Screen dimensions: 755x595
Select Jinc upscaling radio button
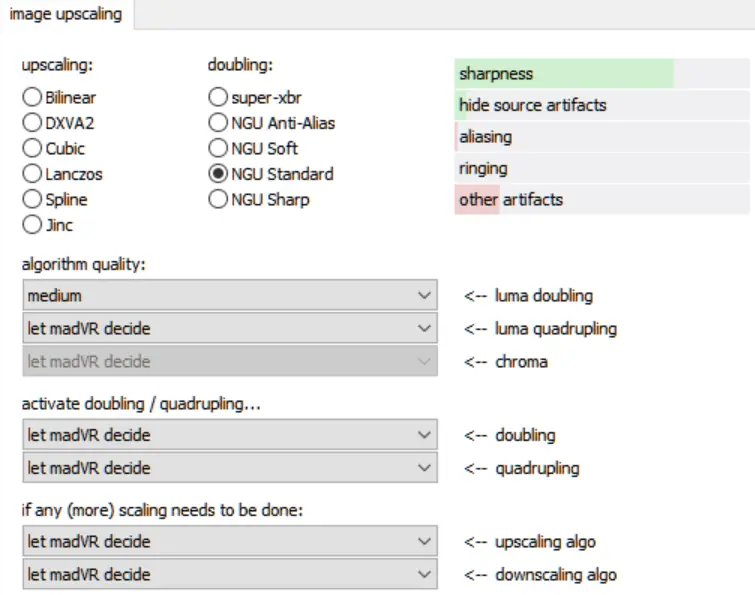tap(32, 225)
